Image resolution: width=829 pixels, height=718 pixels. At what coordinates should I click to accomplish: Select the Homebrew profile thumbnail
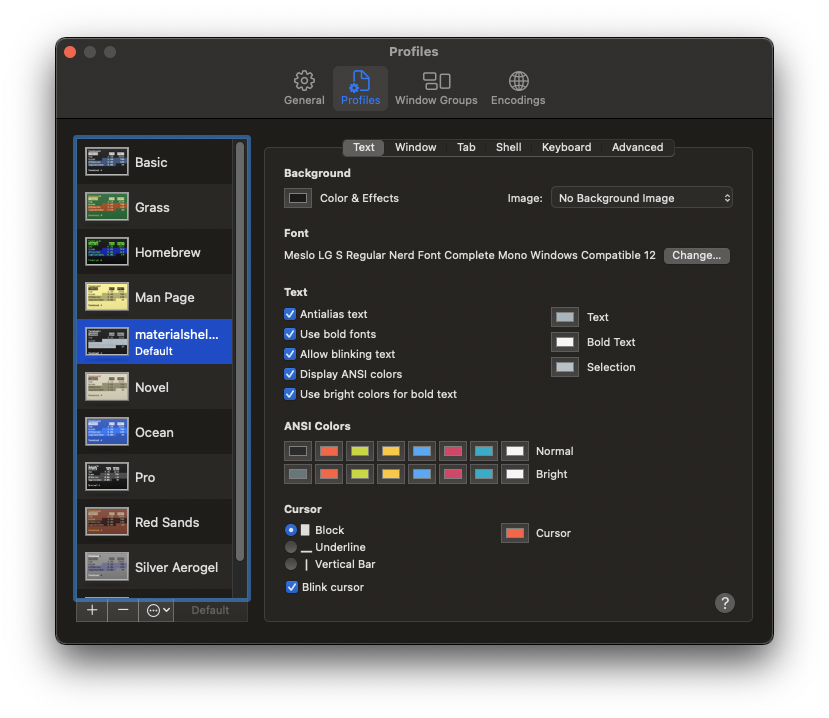coord(106,251)
